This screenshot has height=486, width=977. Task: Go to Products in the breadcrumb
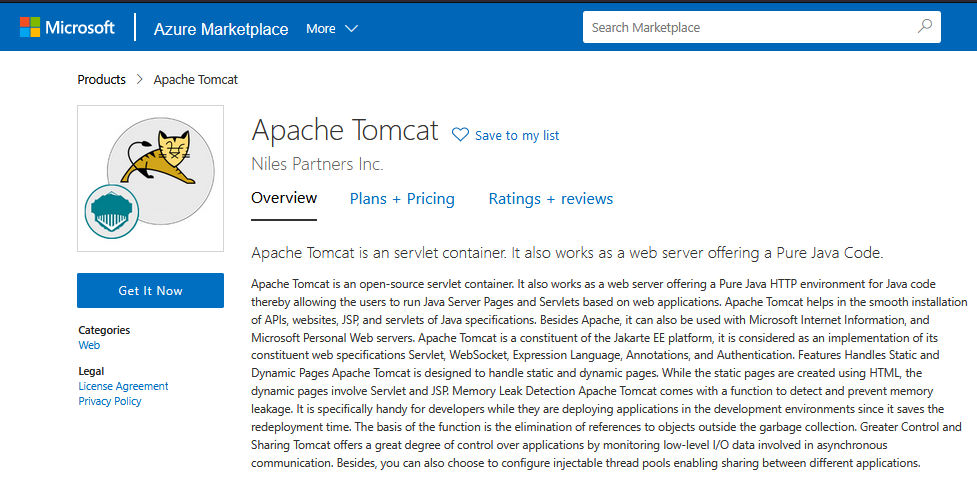tap(102, 79)
